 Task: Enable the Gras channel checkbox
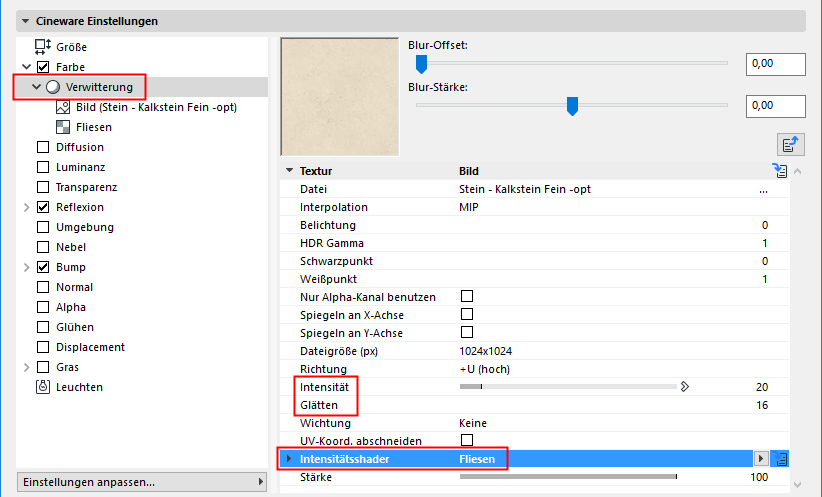pos(43,367)
